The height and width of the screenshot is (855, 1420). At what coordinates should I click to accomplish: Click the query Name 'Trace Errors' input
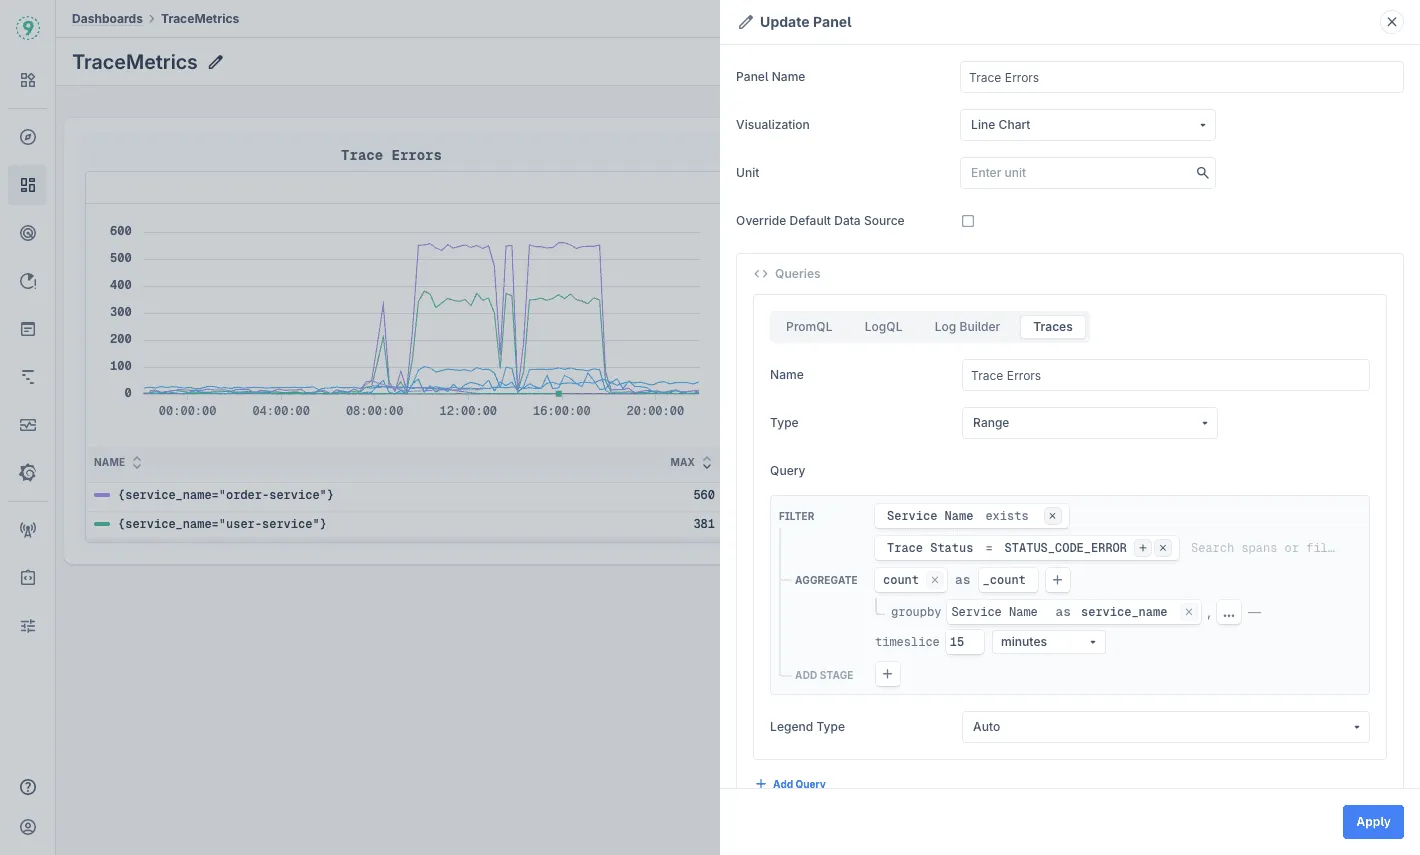click(x=1166, y=375)
